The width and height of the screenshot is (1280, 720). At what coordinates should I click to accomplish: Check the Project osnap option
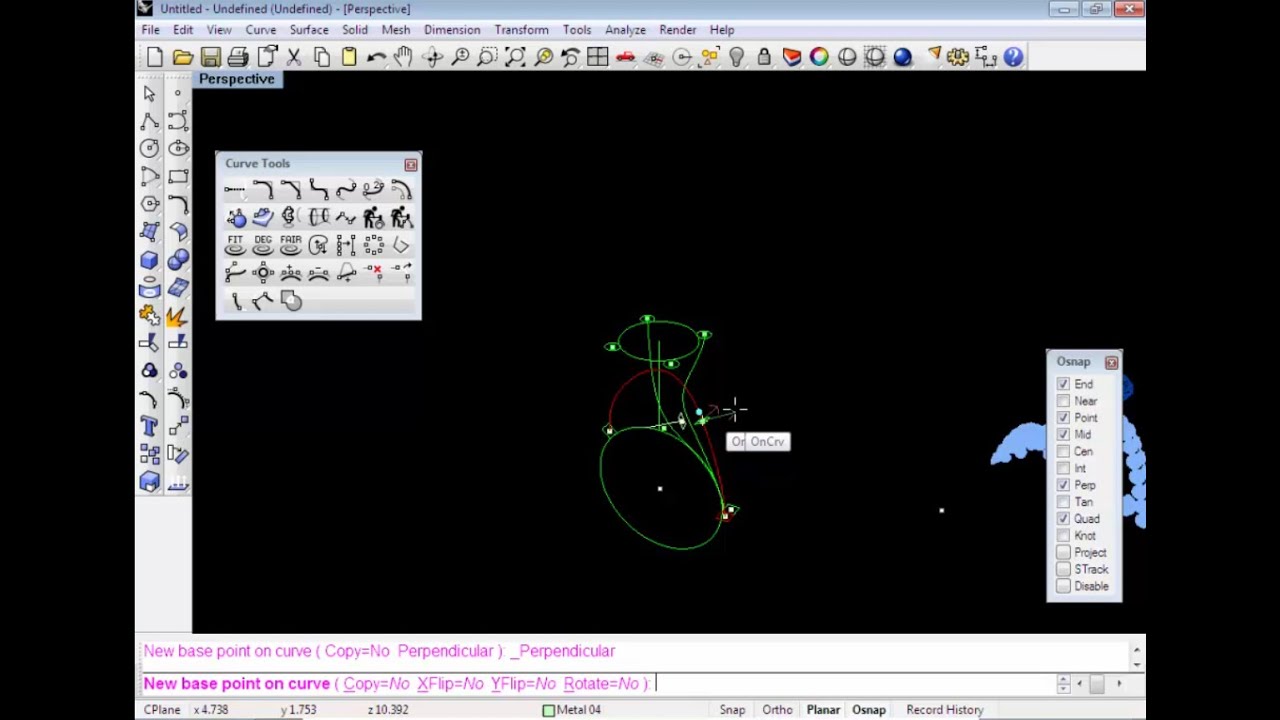click(x=1063, y=552)
